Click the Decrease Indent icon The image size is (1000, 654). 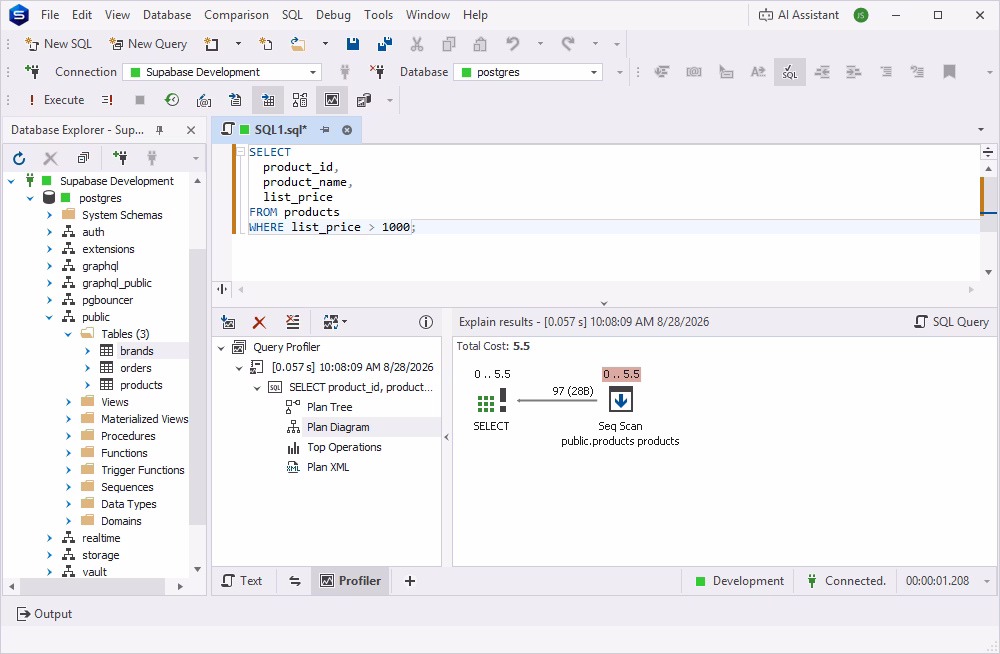point(822,72)
